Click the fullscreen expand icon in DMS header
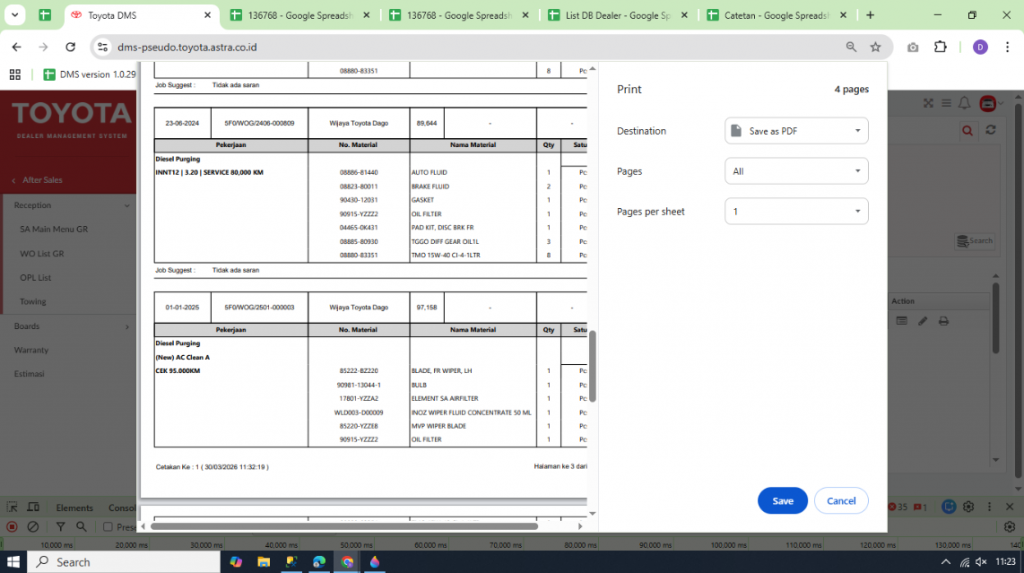The height and width of the screenshot is (573, 1024). [x=928, y=103]
